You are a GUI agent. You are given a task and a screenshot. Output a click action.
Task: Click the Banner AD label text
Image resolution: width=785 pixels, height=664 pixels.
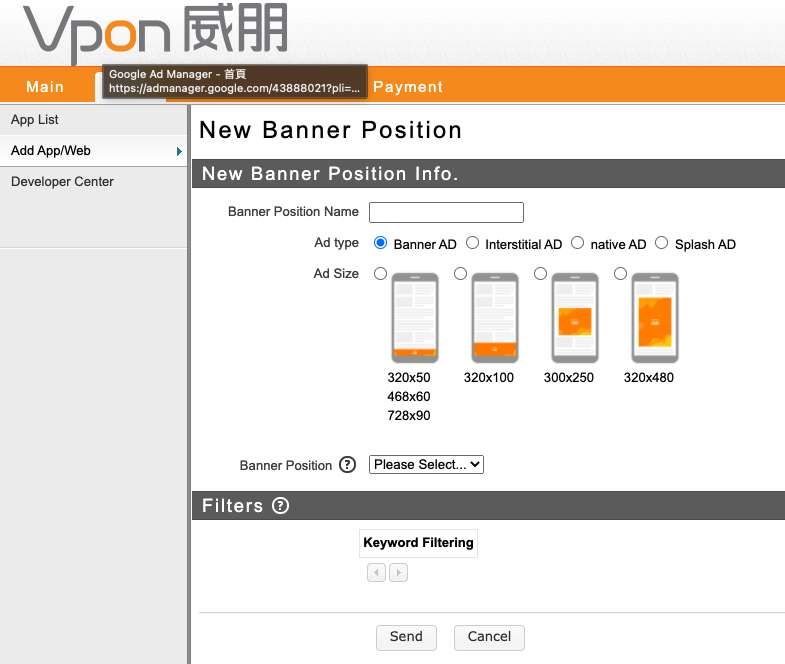425,244
